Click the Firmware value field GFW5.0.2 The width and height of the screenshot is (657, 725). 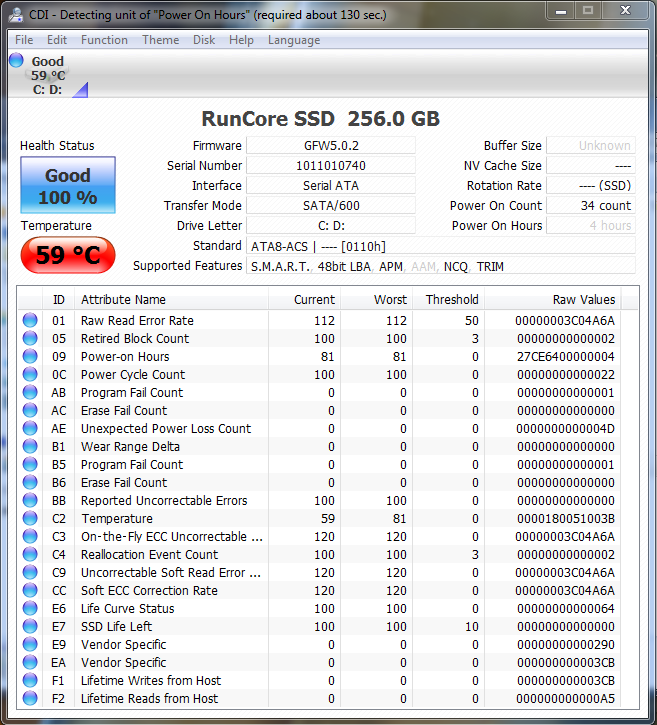point(331,146)
